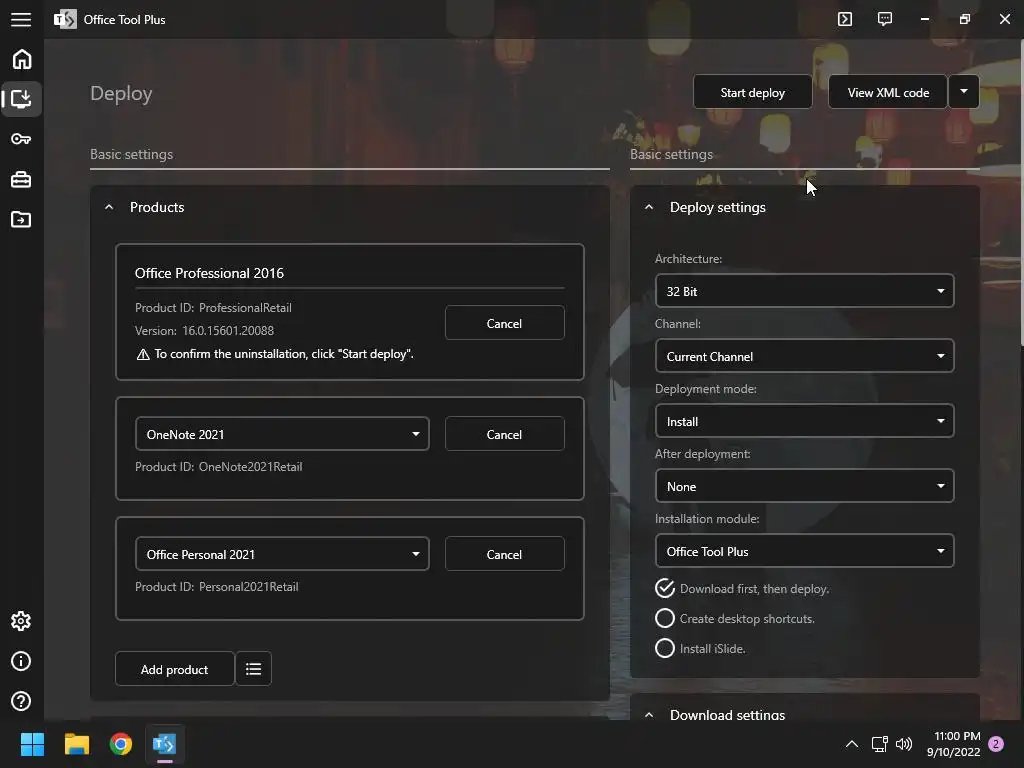Open Settings gear in sidebar

pos(21,621)
